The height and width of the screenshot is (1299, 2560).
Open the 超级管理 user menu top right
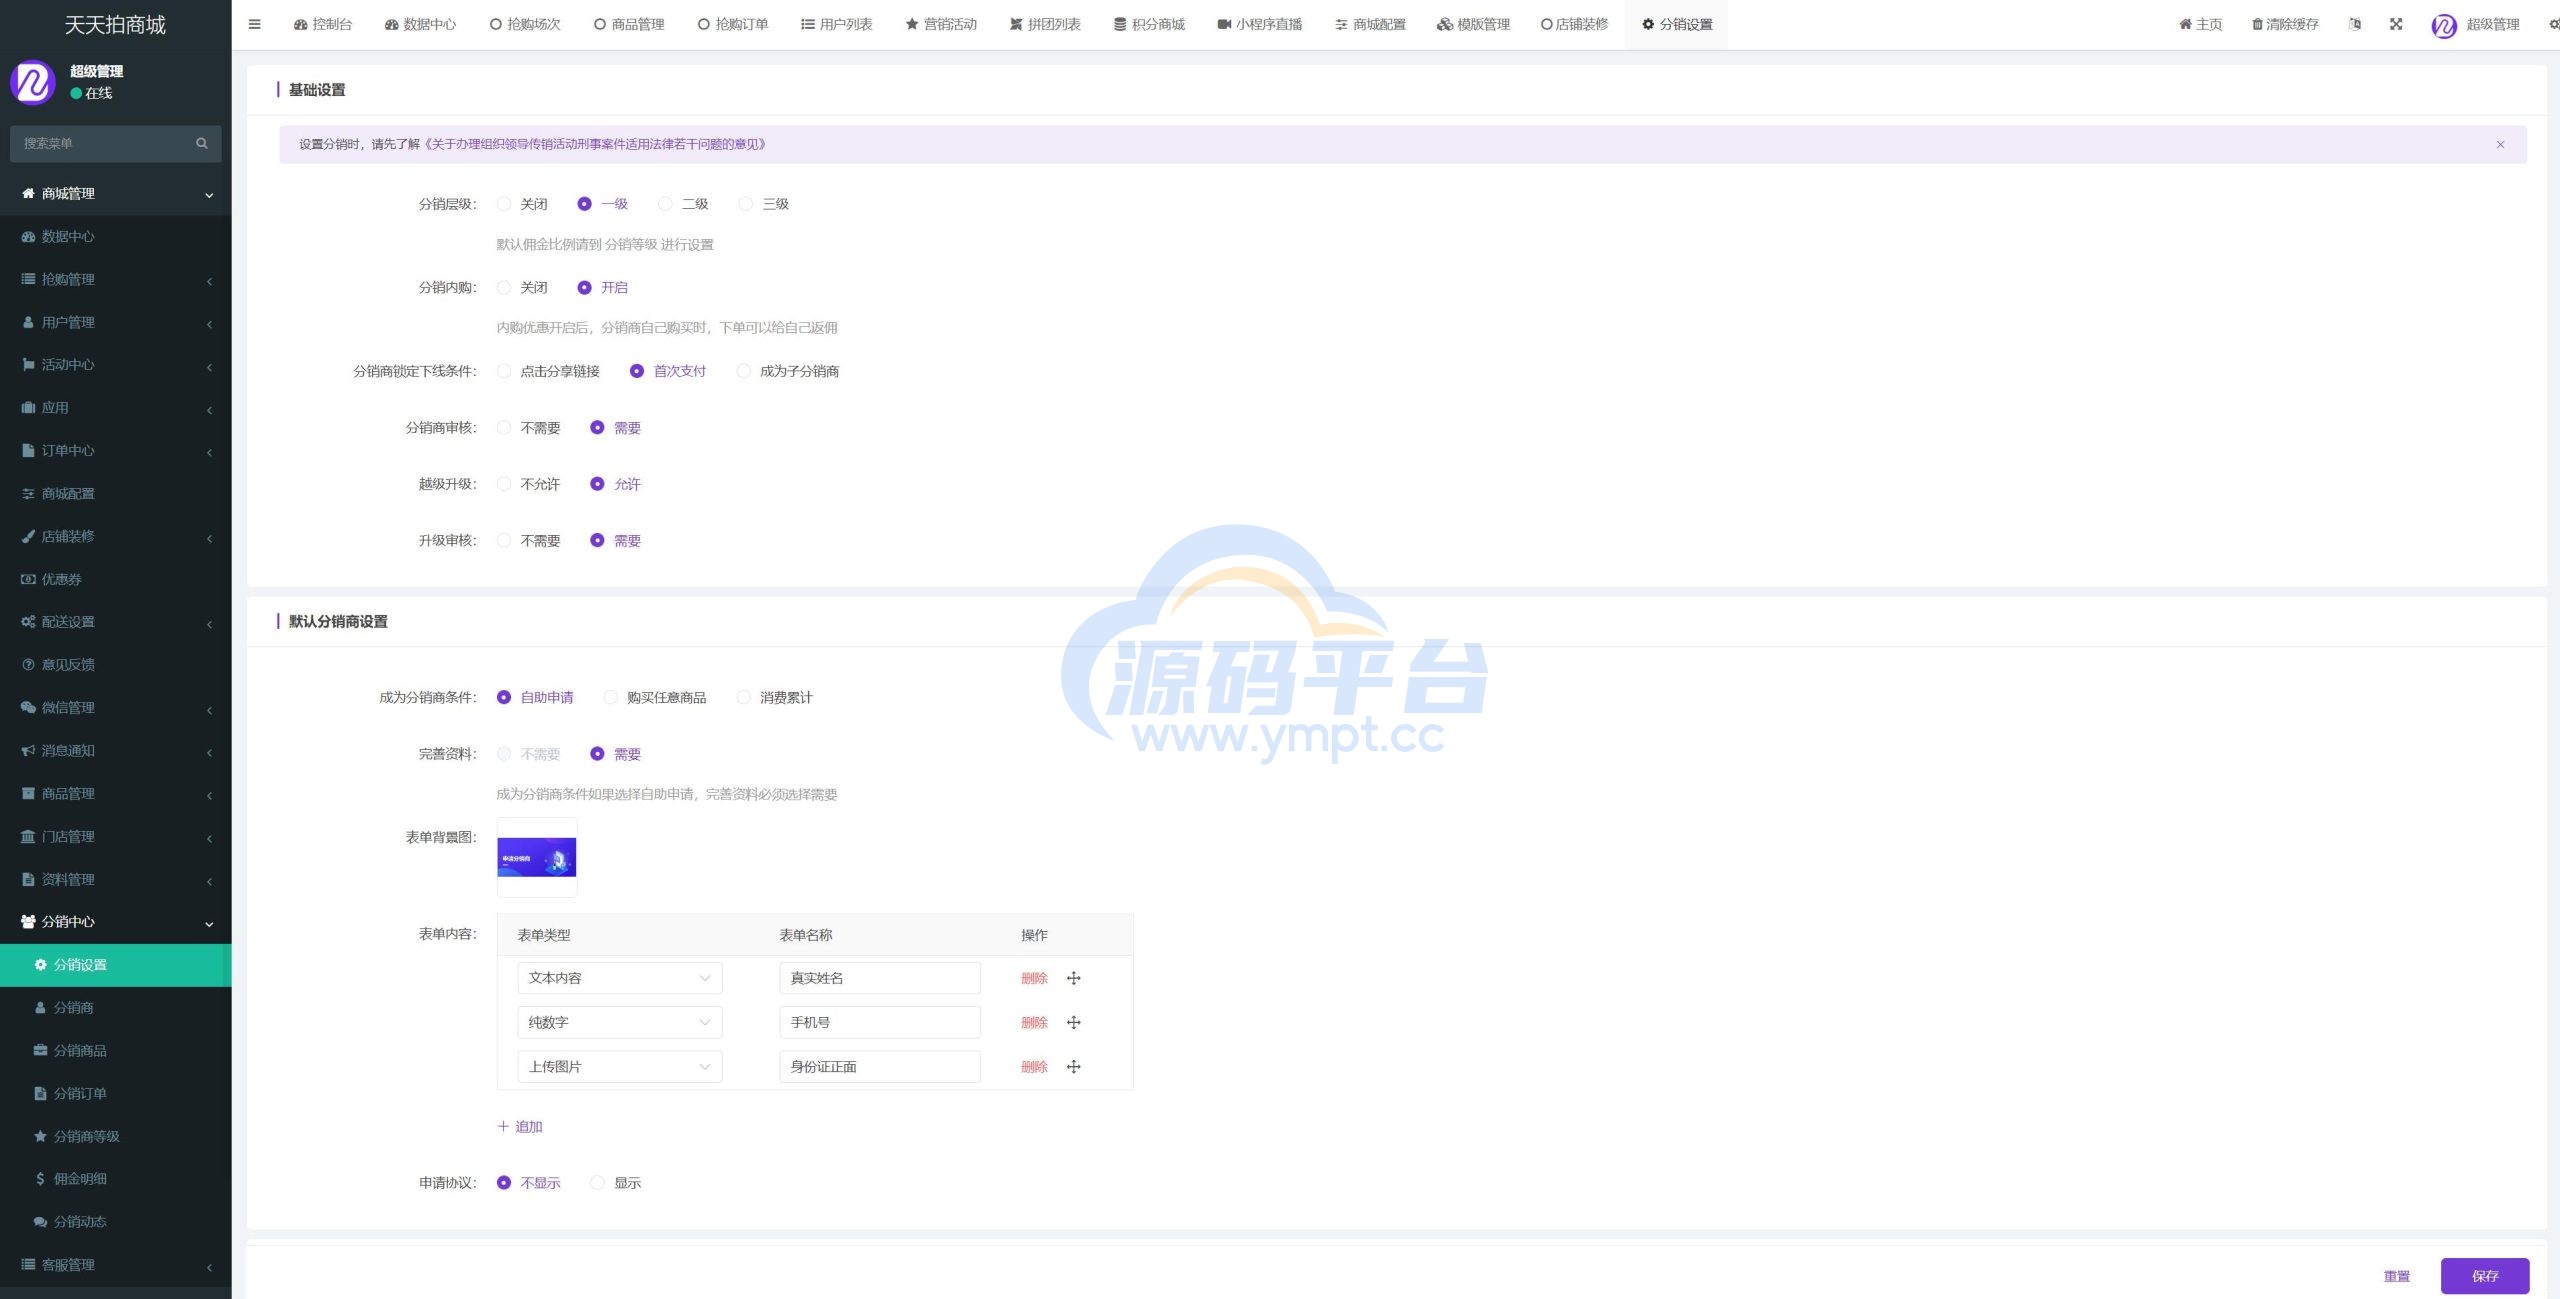[2476, 25]
